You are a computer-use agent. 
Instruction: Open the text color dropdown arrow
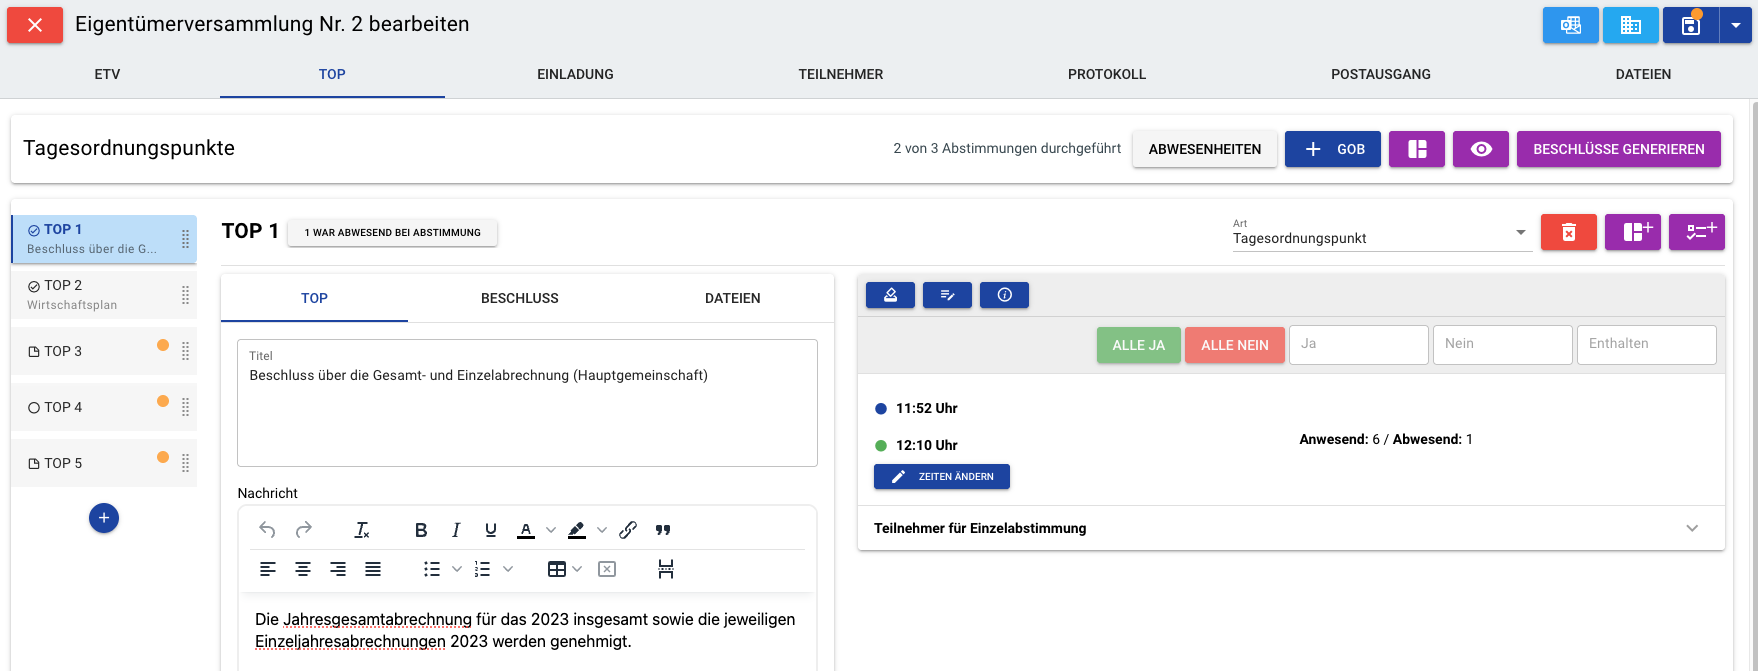pyautogui.click(x=551, y=530)
